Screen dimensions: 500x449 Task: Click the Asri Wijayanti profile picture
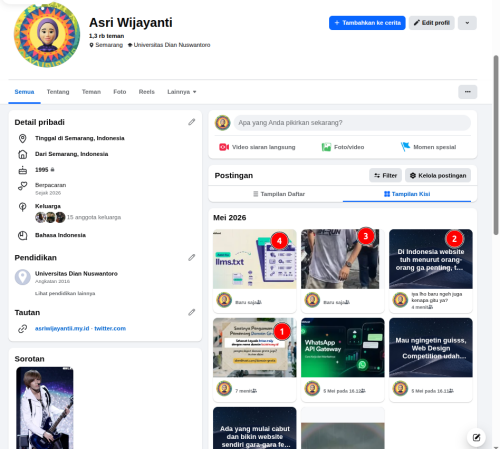coord(47,34)
